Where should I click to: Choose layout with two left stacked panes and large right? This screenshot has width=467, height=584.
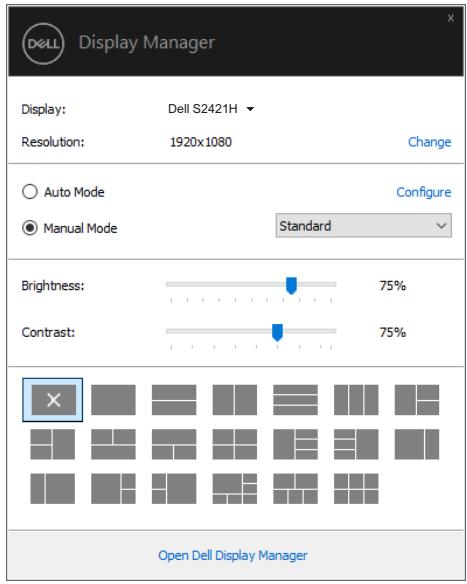[53, 444]
